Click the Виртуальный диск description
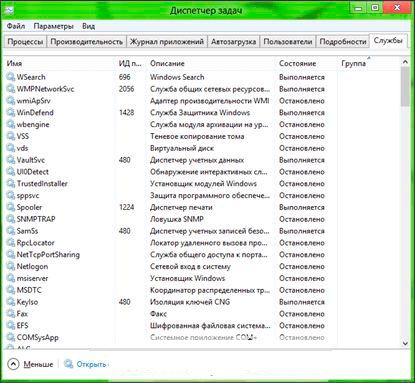This screenshot has width=415, height=383. [182, 148]
